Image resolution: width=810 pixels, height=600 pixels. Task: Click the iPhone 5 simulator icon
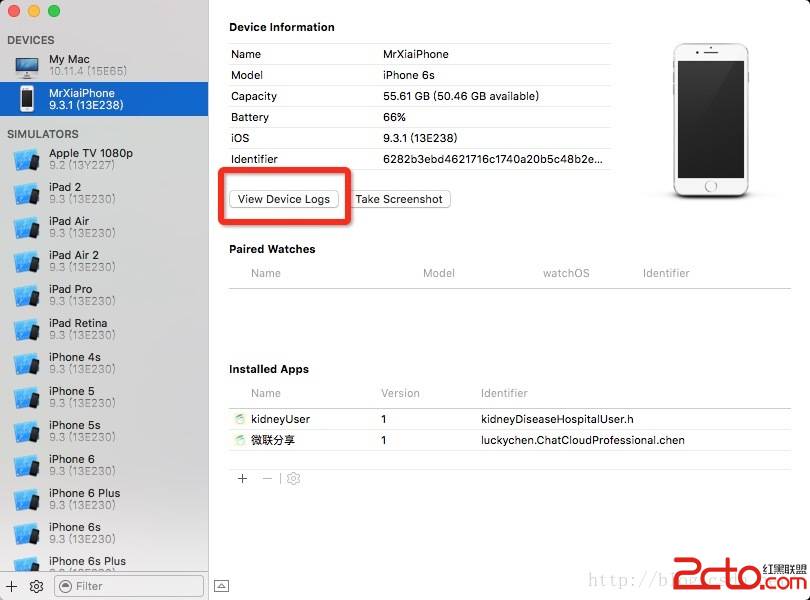click(27, 397)
